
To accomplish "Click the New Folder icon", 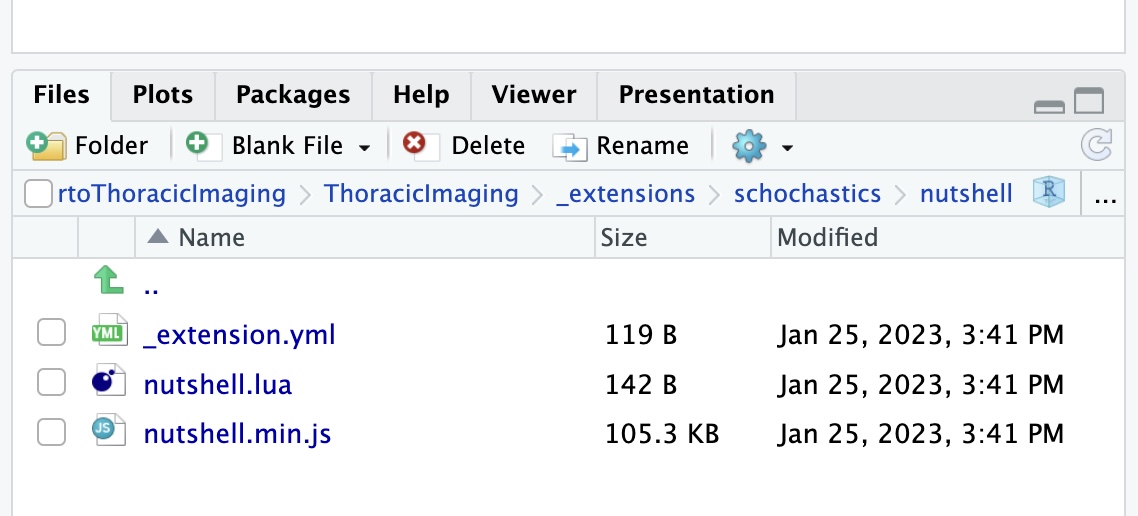I will click(x=46, y=146).
